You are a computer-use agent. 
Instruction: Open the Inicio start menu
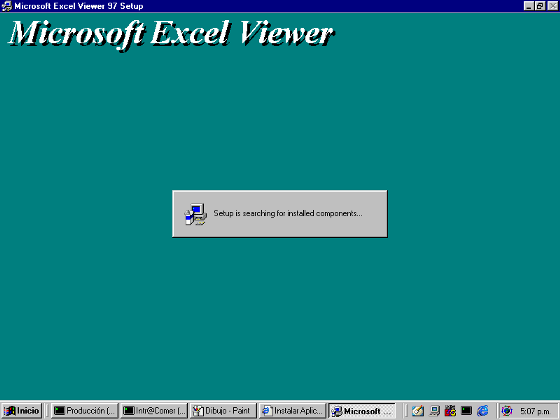click(21, 411)
